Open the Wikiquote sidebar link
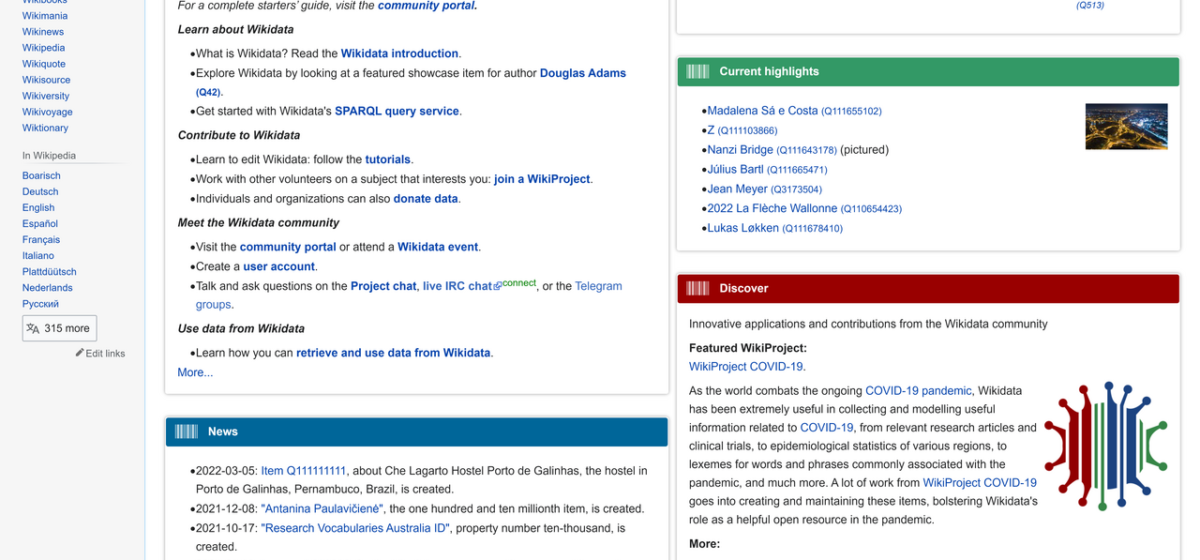The height and width of the screenshot is (560, 1200). tap(44, 64)
